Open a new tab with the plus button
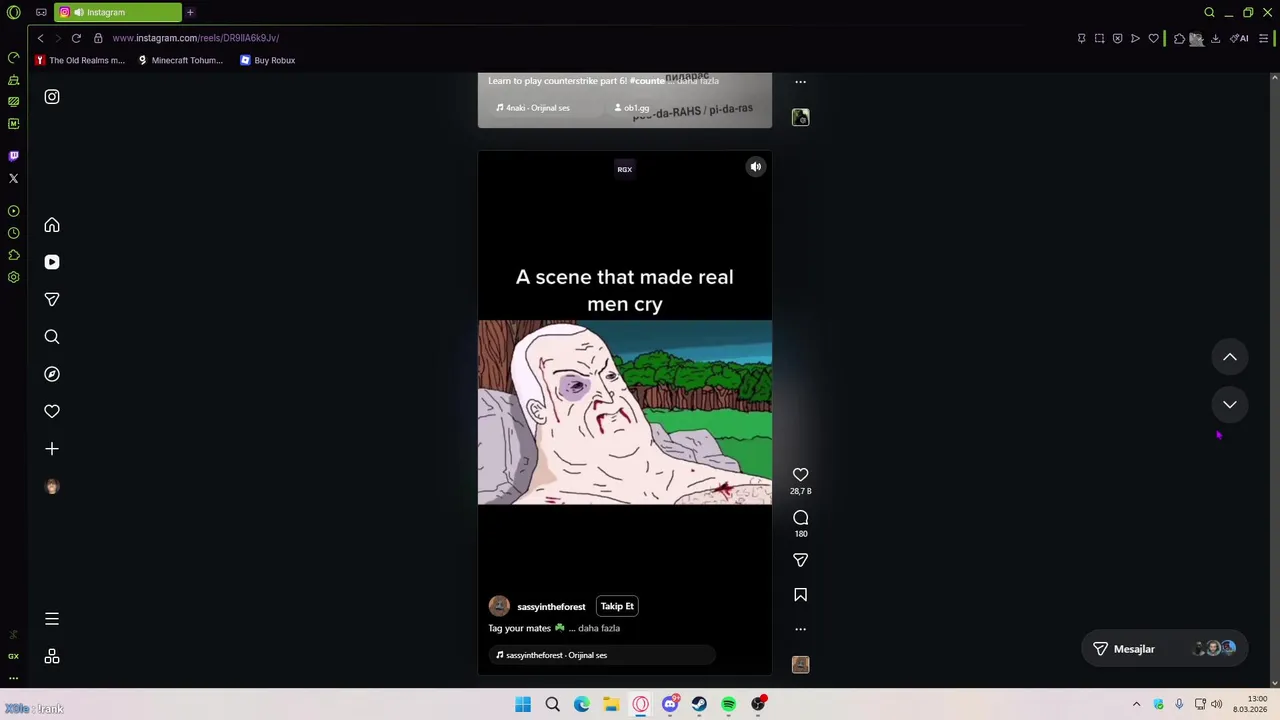1280x720 pixels. (x=190, y=12)
